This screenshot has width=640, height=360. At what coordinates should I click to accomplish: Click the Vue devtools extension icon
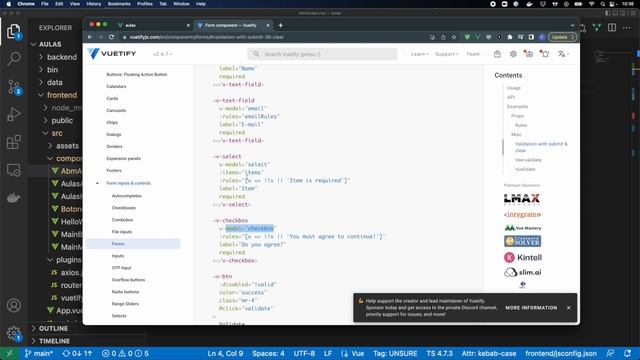click(478, 37)
